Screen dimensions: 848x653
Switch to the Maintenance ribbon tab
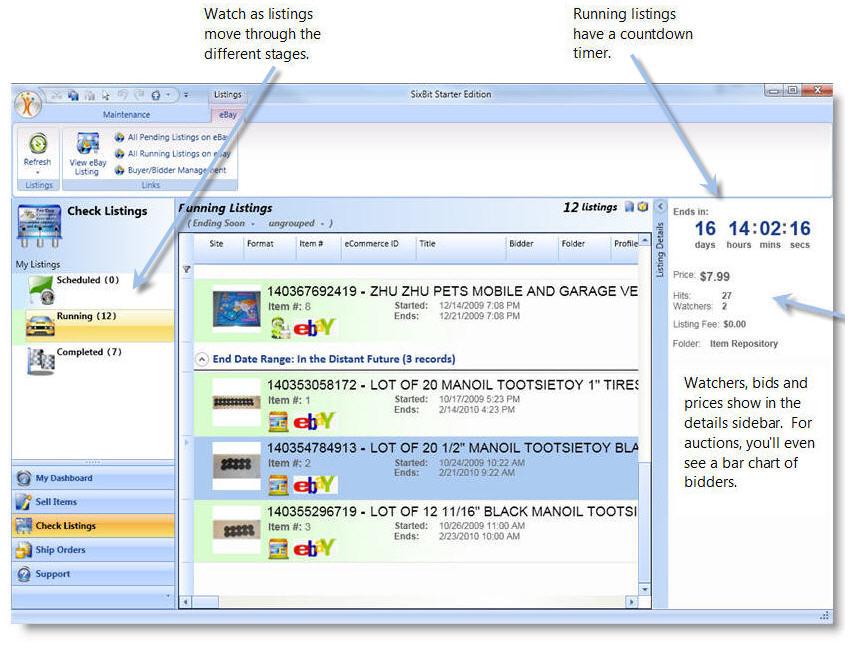(127, 115)
